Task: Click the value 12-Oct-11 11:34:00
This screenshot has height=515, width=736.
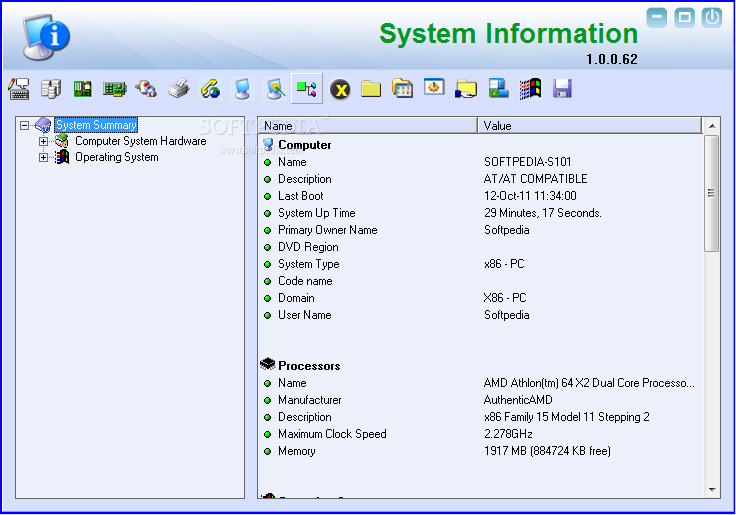Action: click(x=530, y=196)
